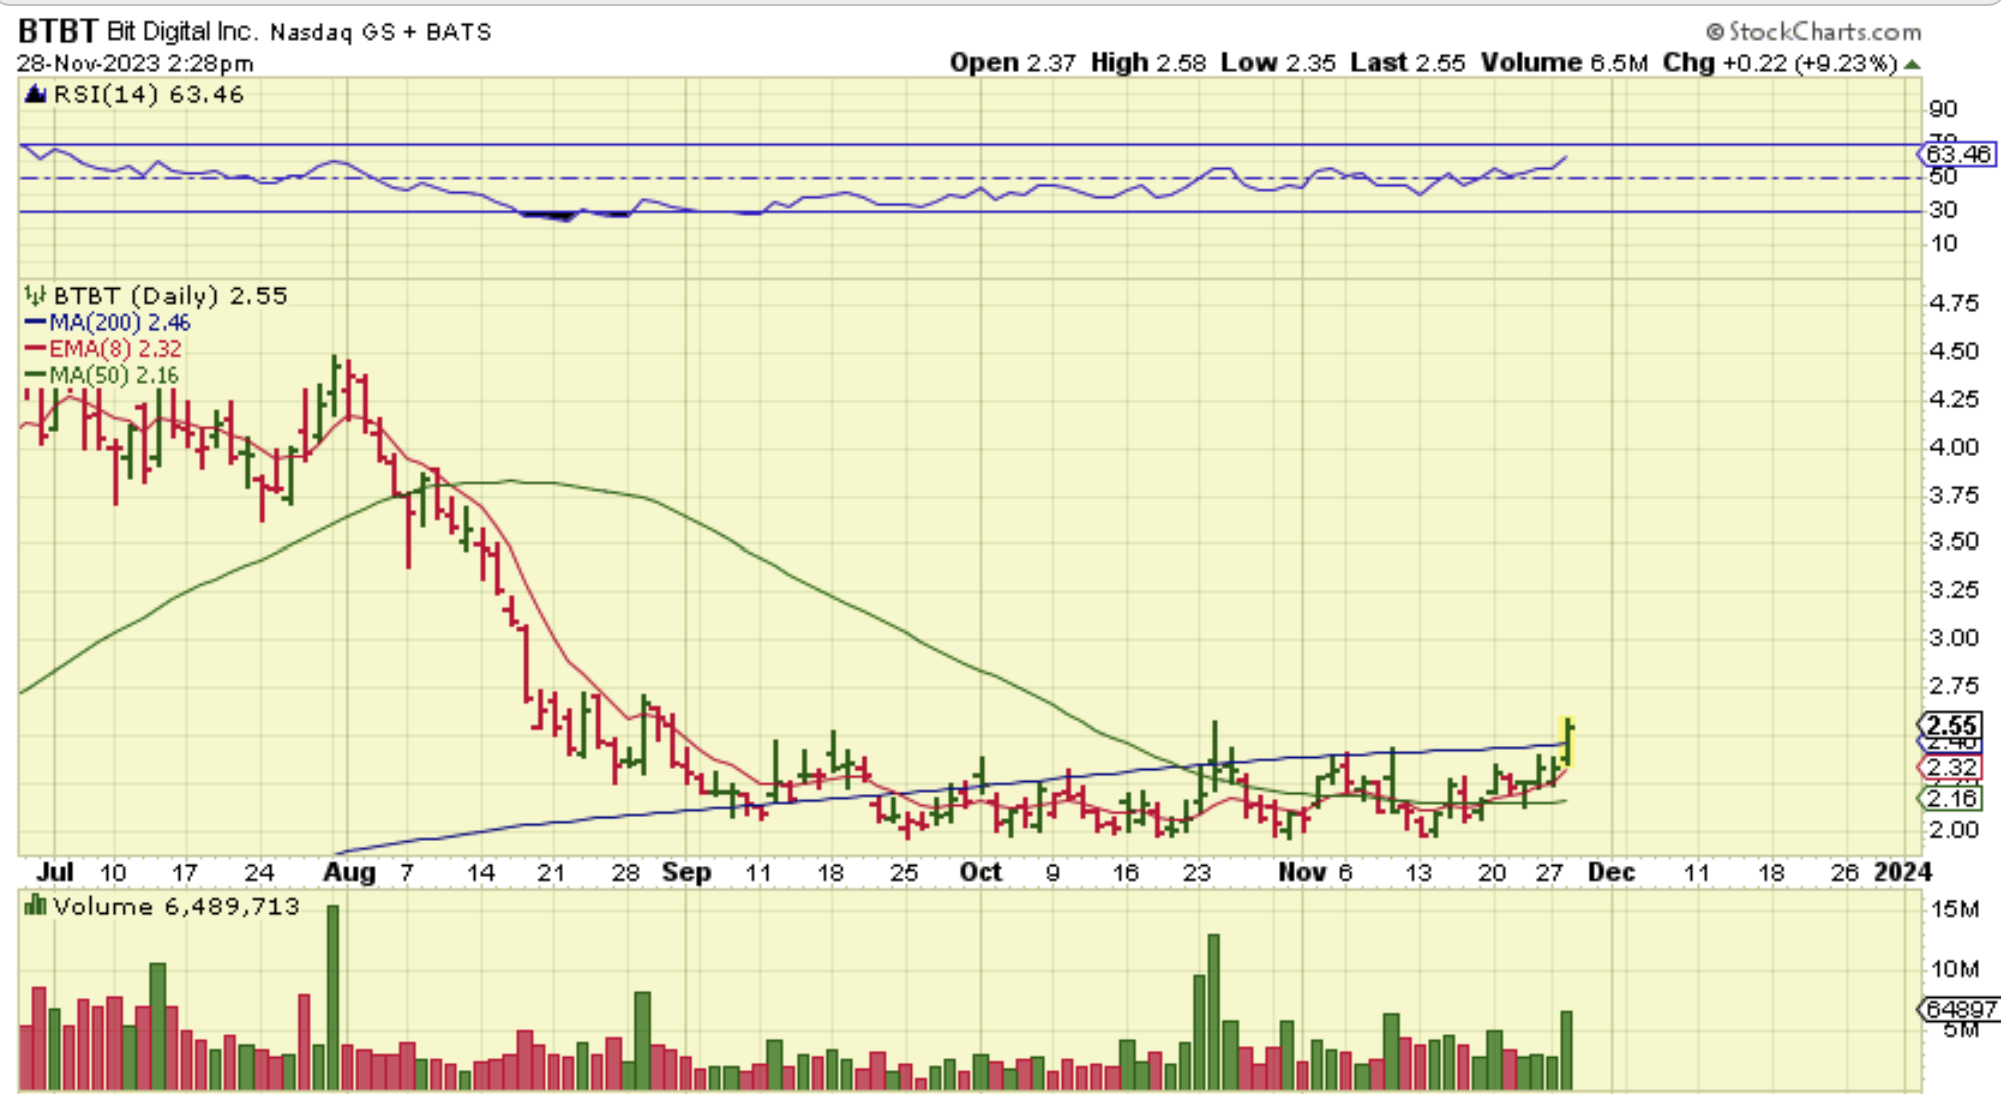Screen dimensions: 2001x1095
Task: Click the tallest August volume bar
Action: click(x=333, y=995)
